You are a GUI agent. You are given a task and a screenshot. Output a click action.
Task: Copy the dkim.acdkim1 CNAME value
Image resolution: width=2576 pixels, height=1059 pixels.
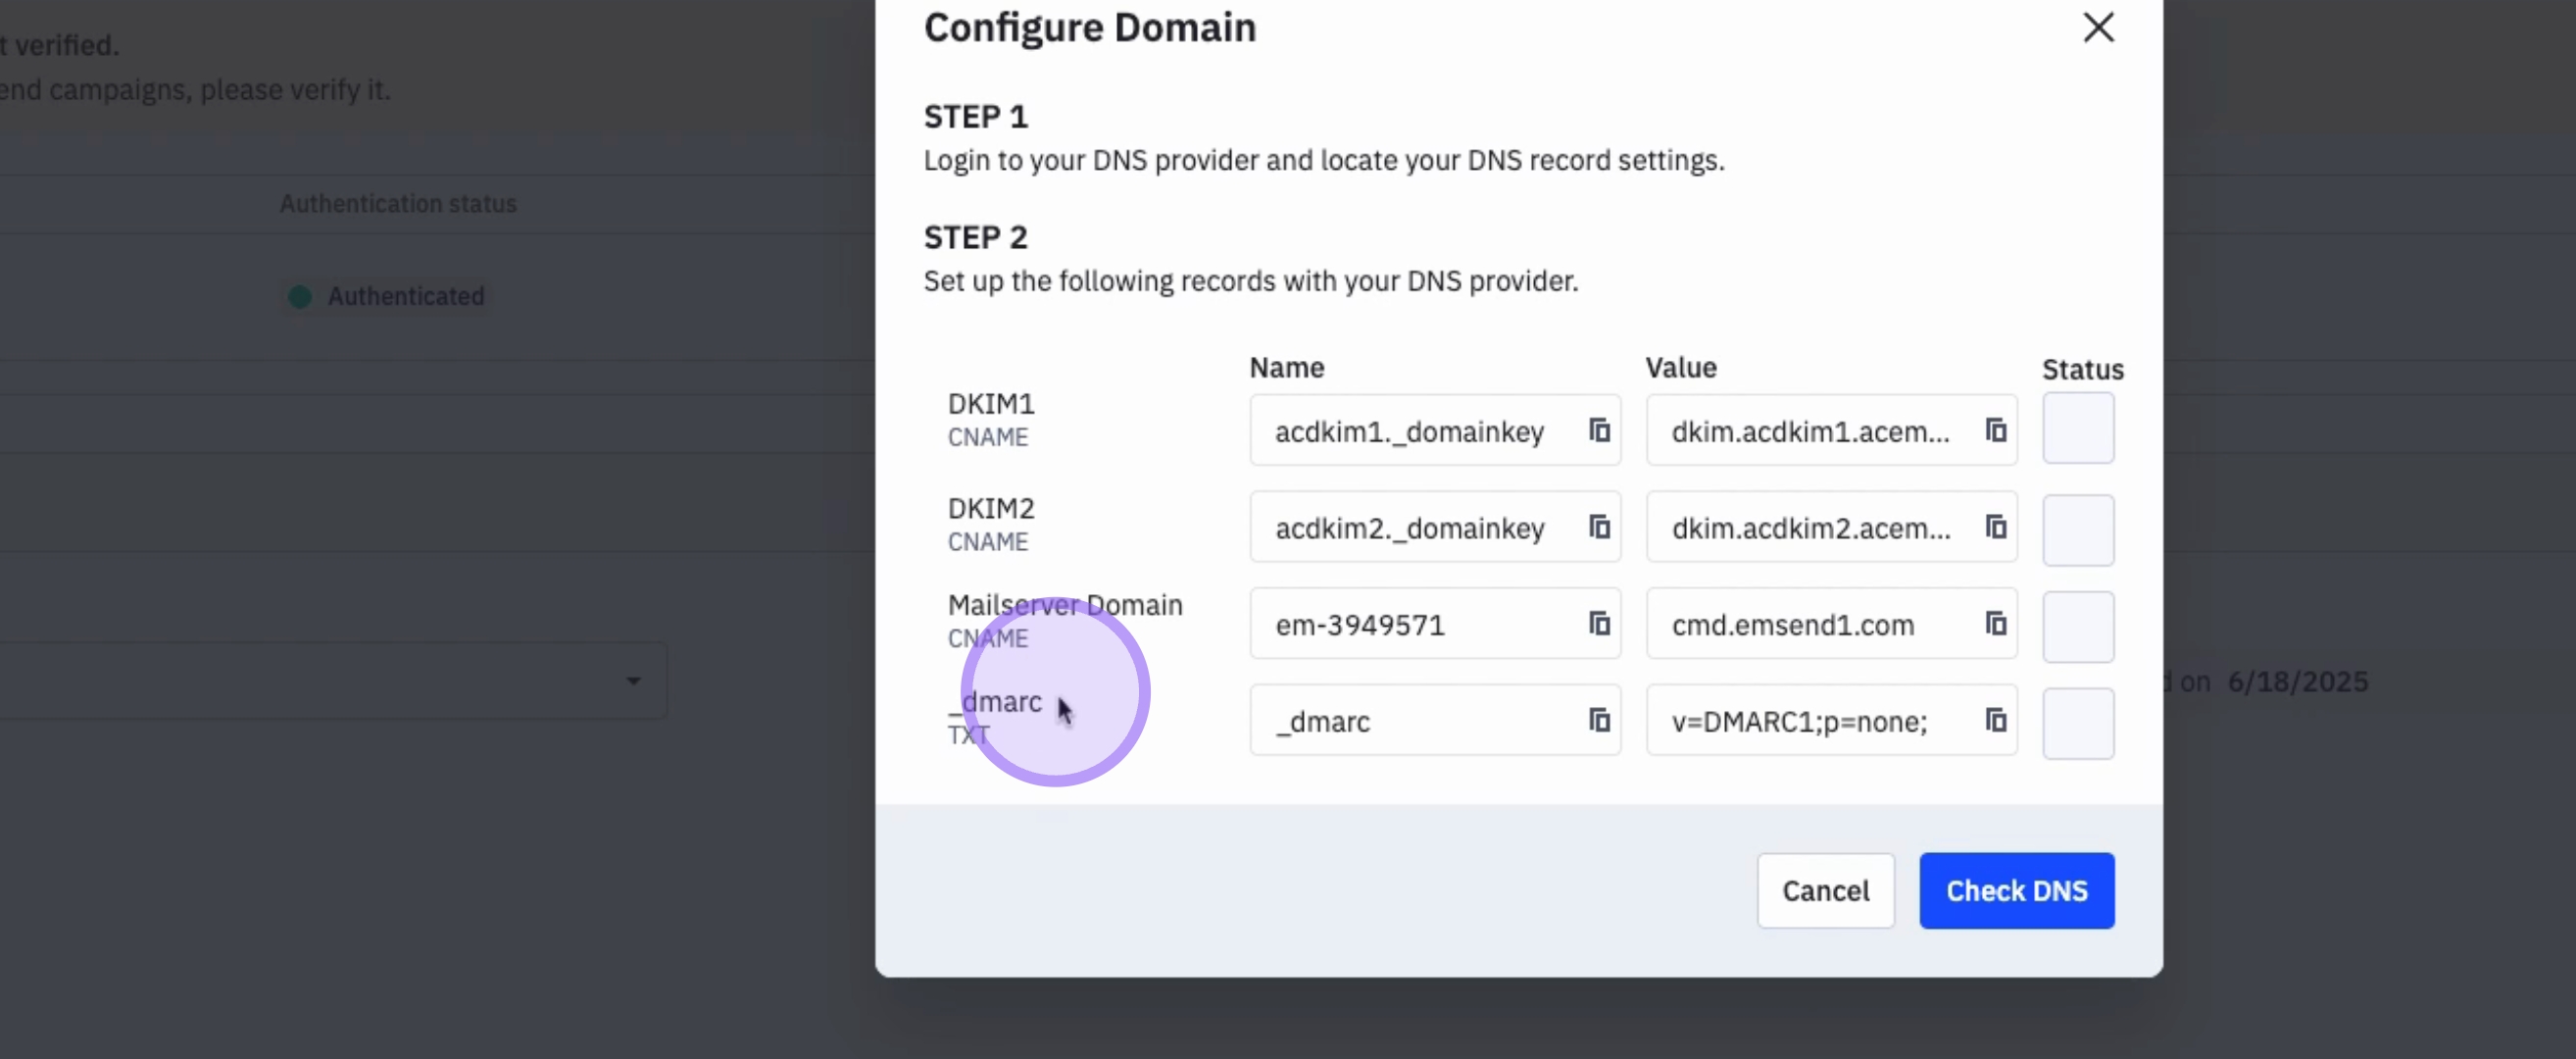click(x=1995, y=430)
